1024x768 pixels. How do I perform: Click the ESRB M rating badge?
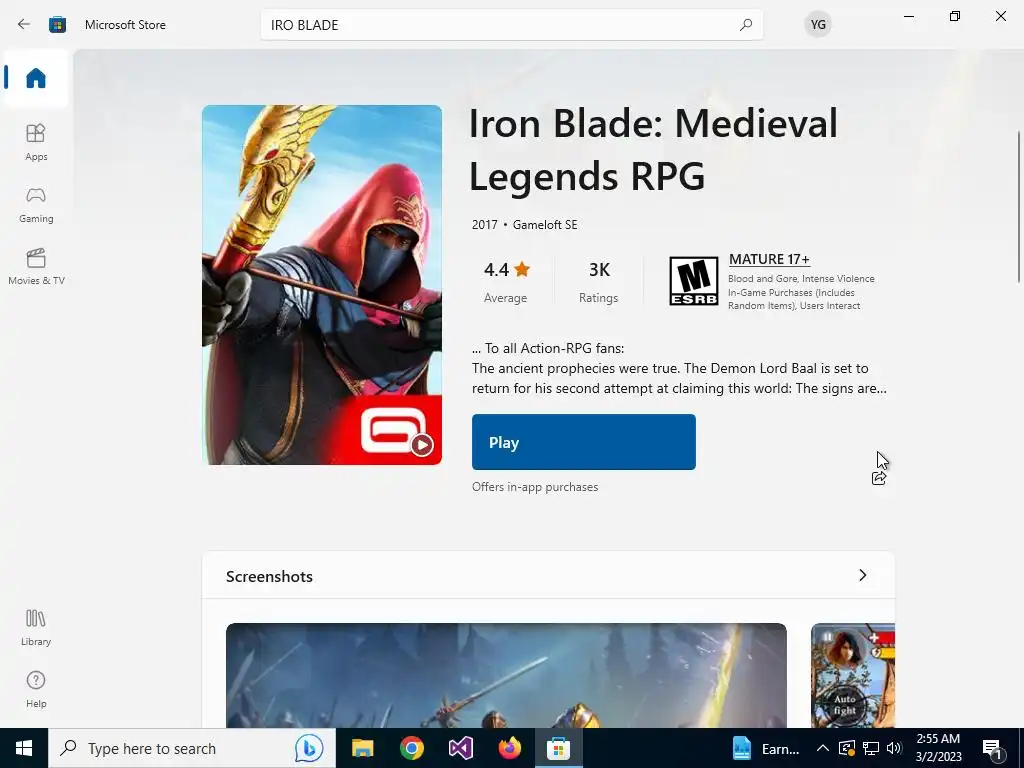click(x=694, y=281)
